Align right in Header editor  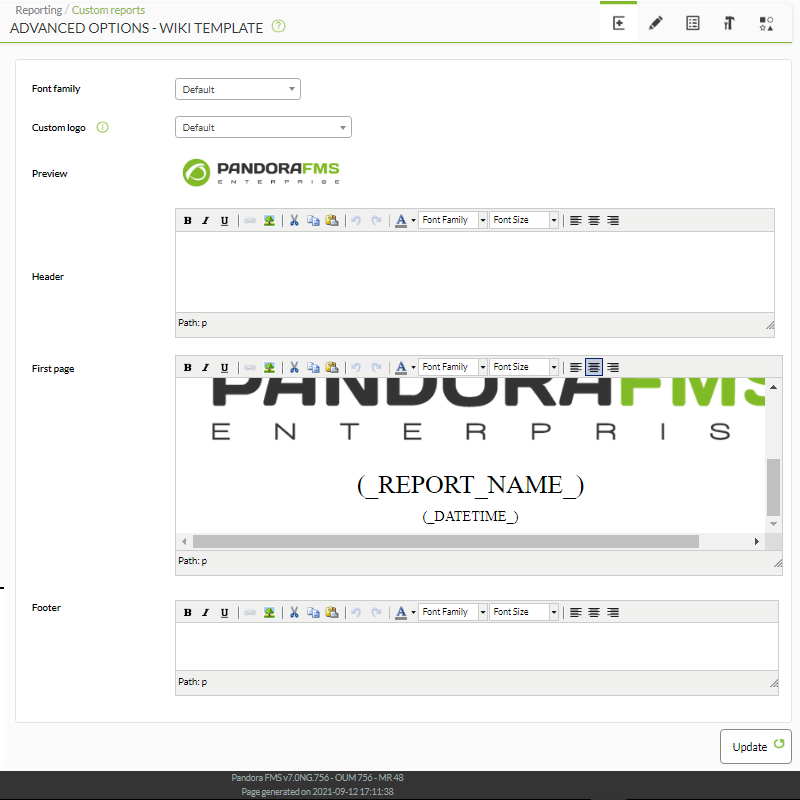click(613, 220)
